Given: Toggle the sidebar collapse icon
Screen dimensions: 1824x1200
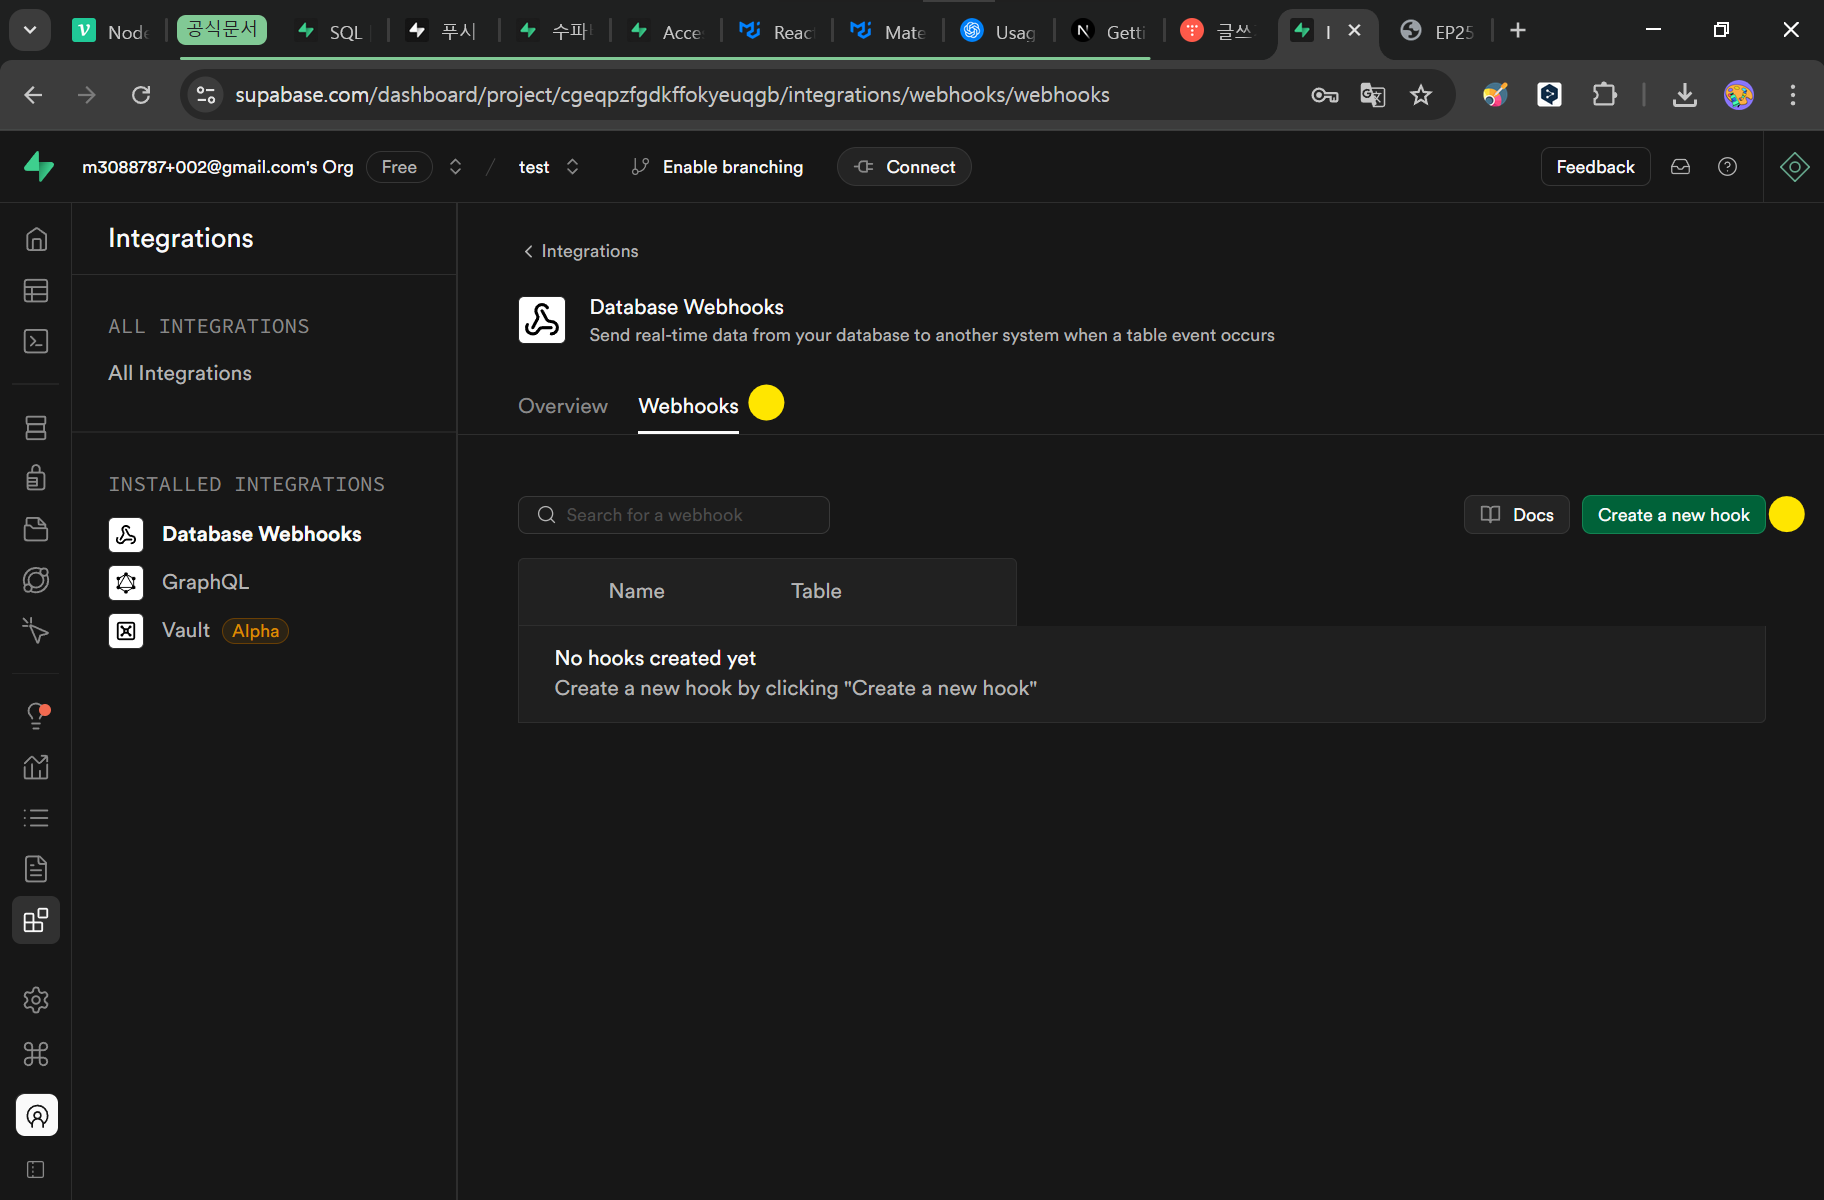Looking at the screenshot, I should coord(36,1170).
